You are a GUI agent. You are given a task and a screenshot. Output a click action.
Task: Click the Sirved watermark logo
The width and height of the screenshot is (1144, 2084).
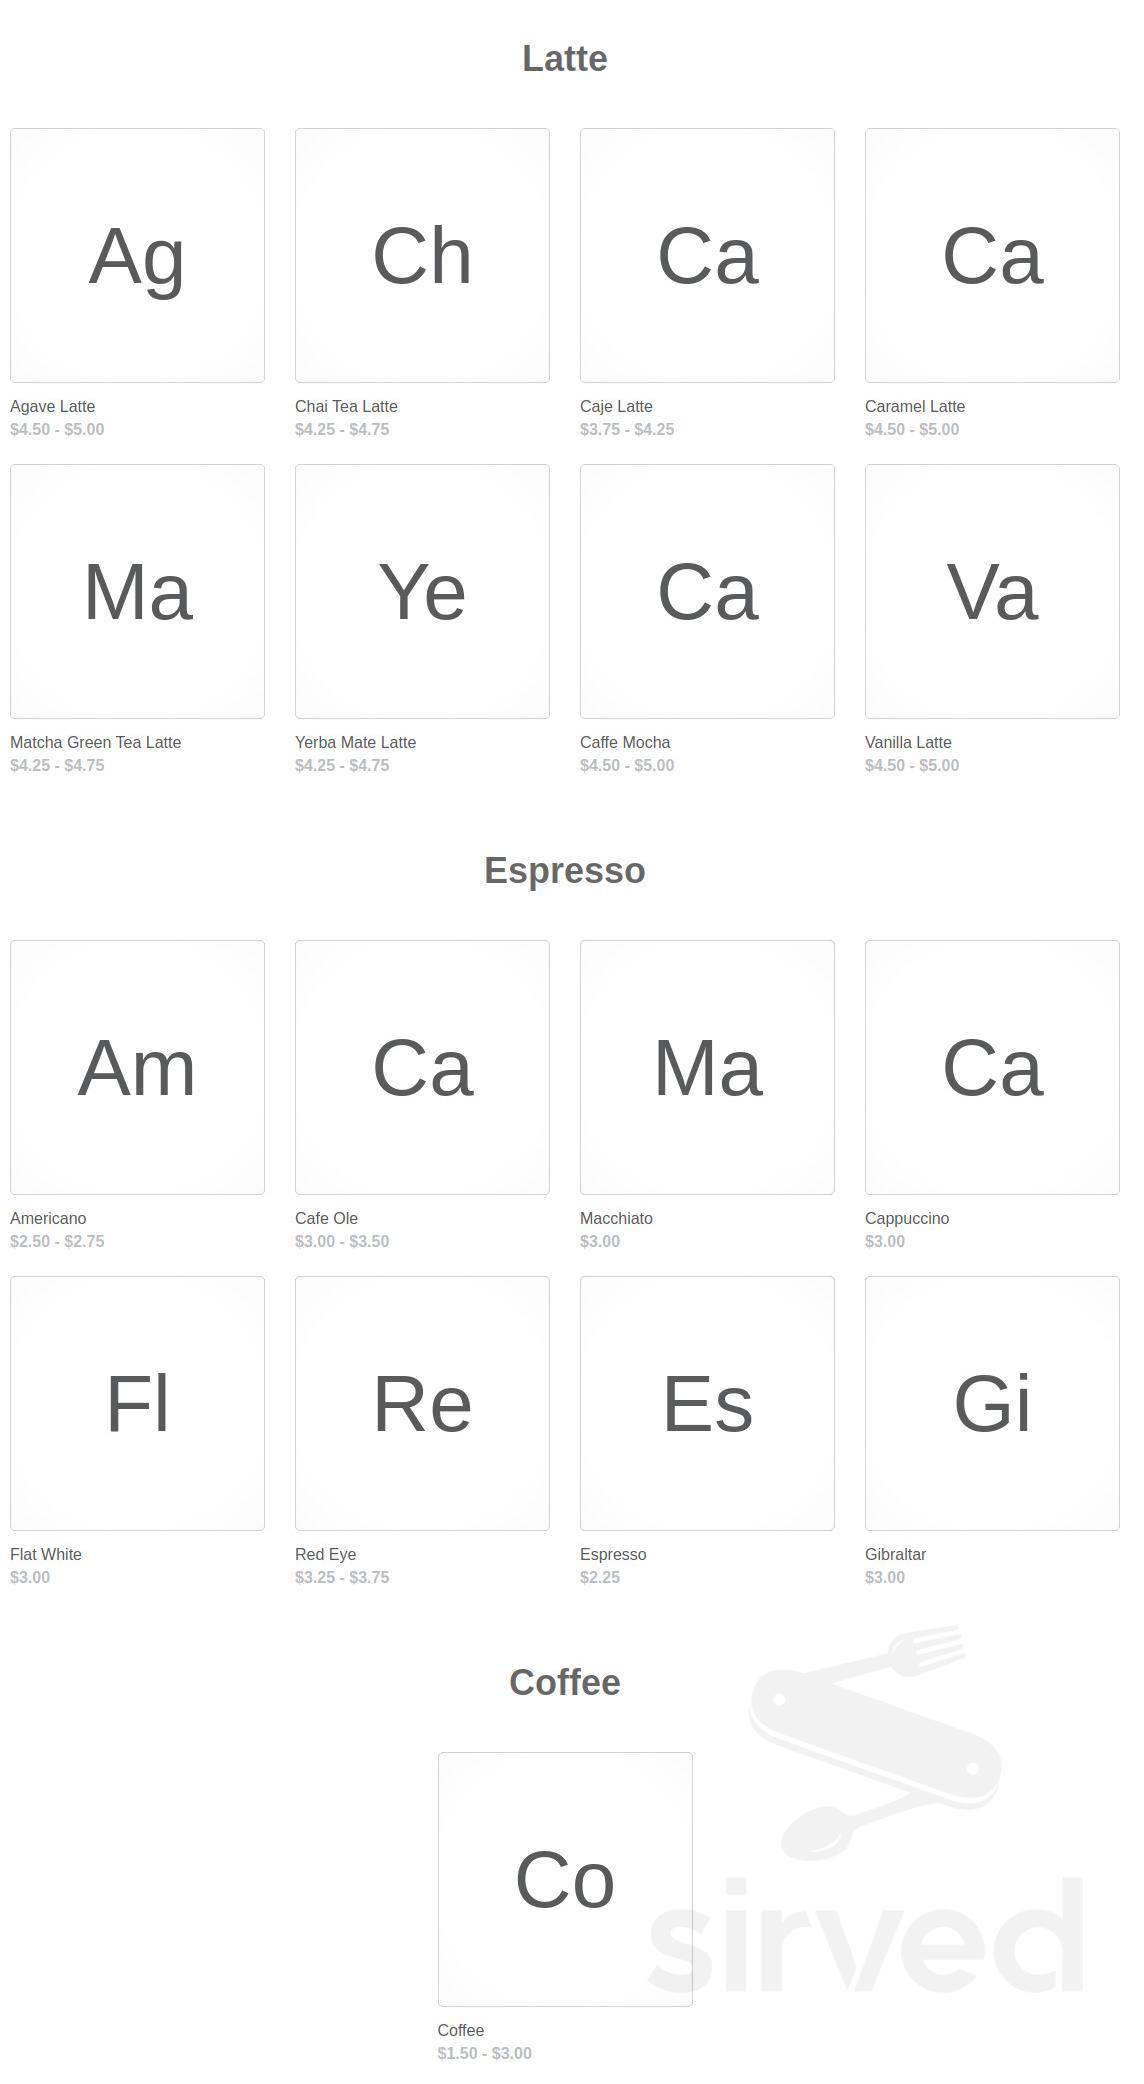[x=868, y=1820]
